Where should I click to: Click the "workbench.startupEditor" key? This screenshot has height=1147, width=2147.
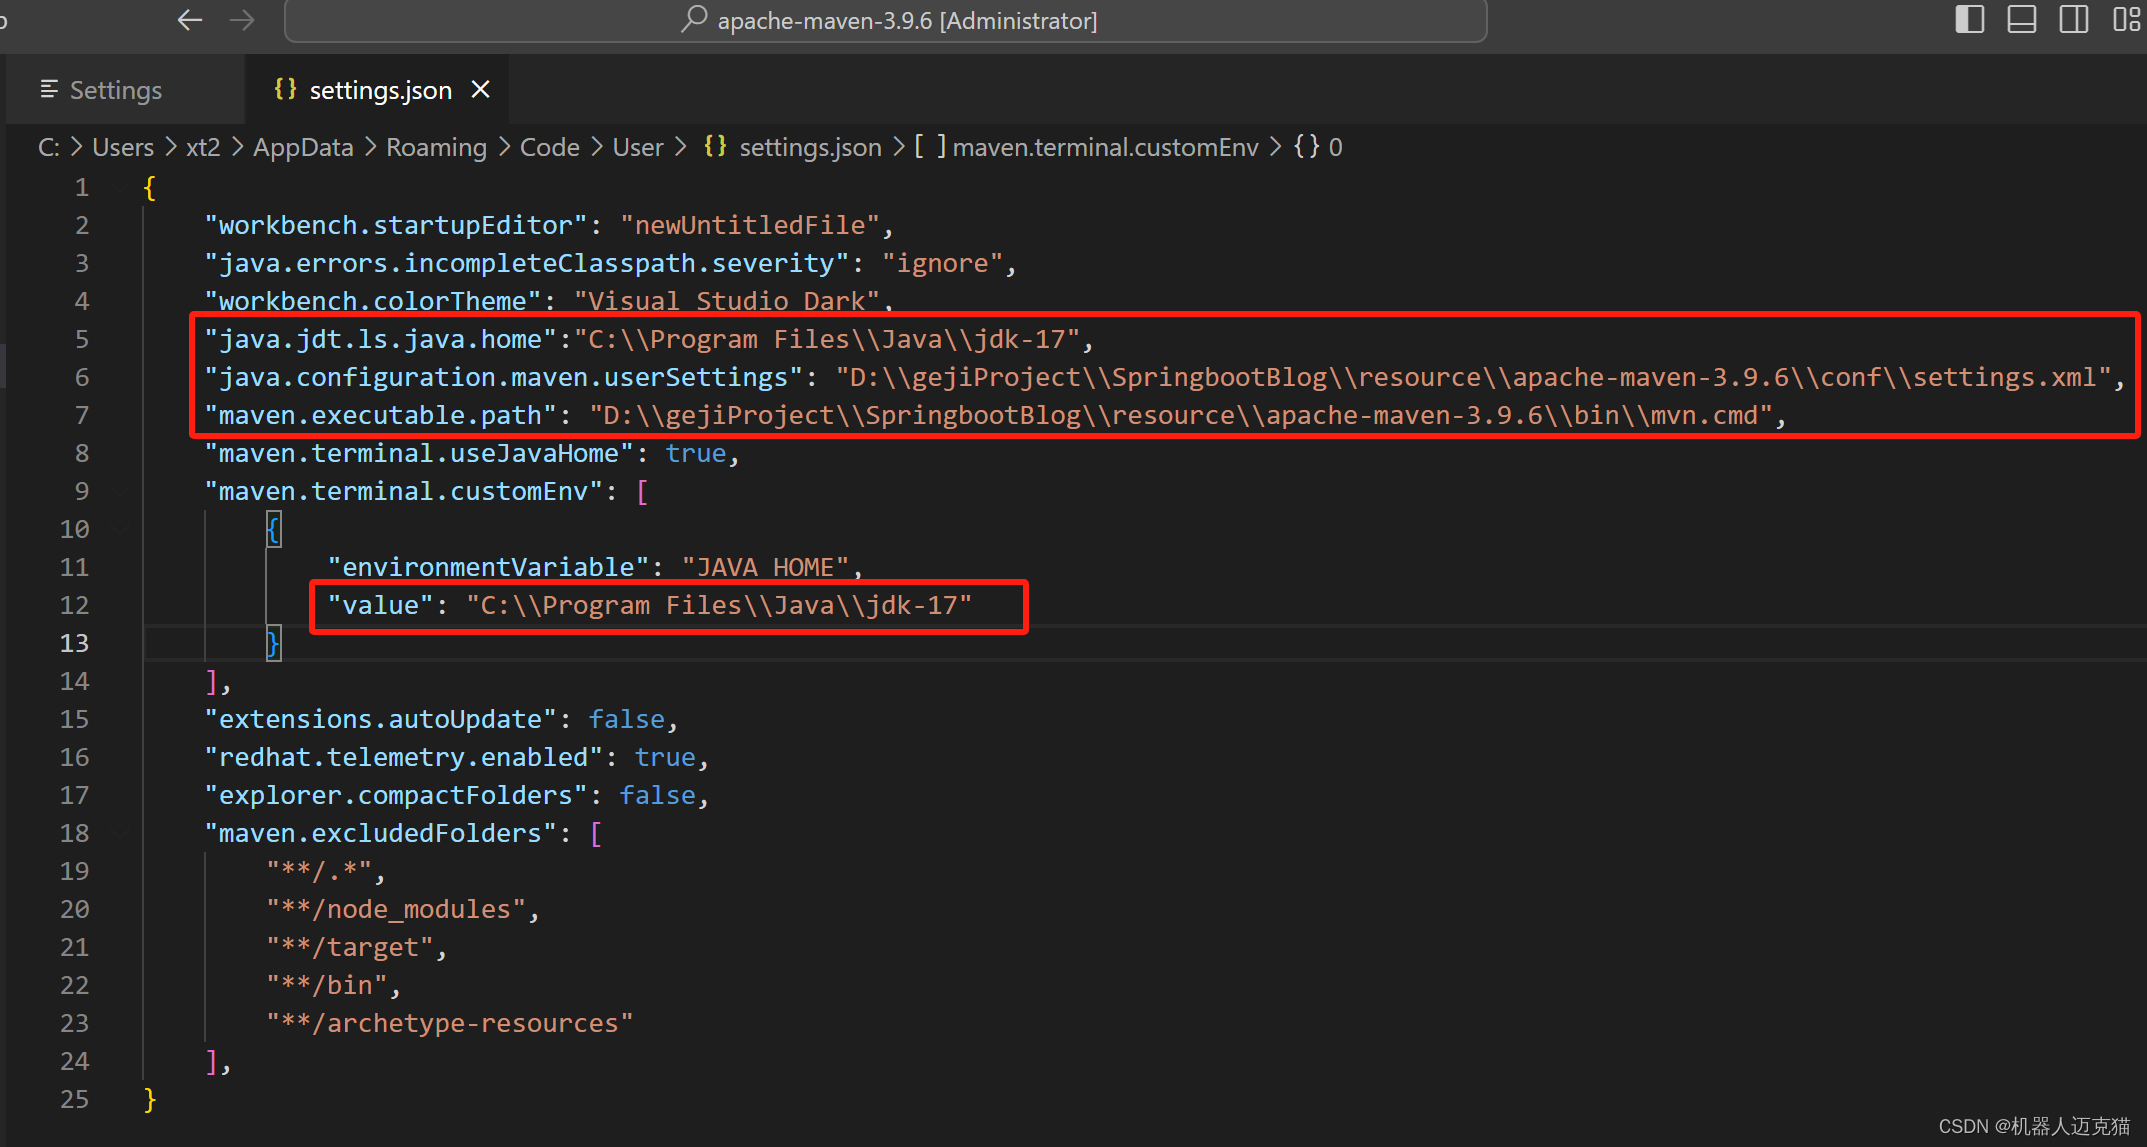[x=396, y=226]
